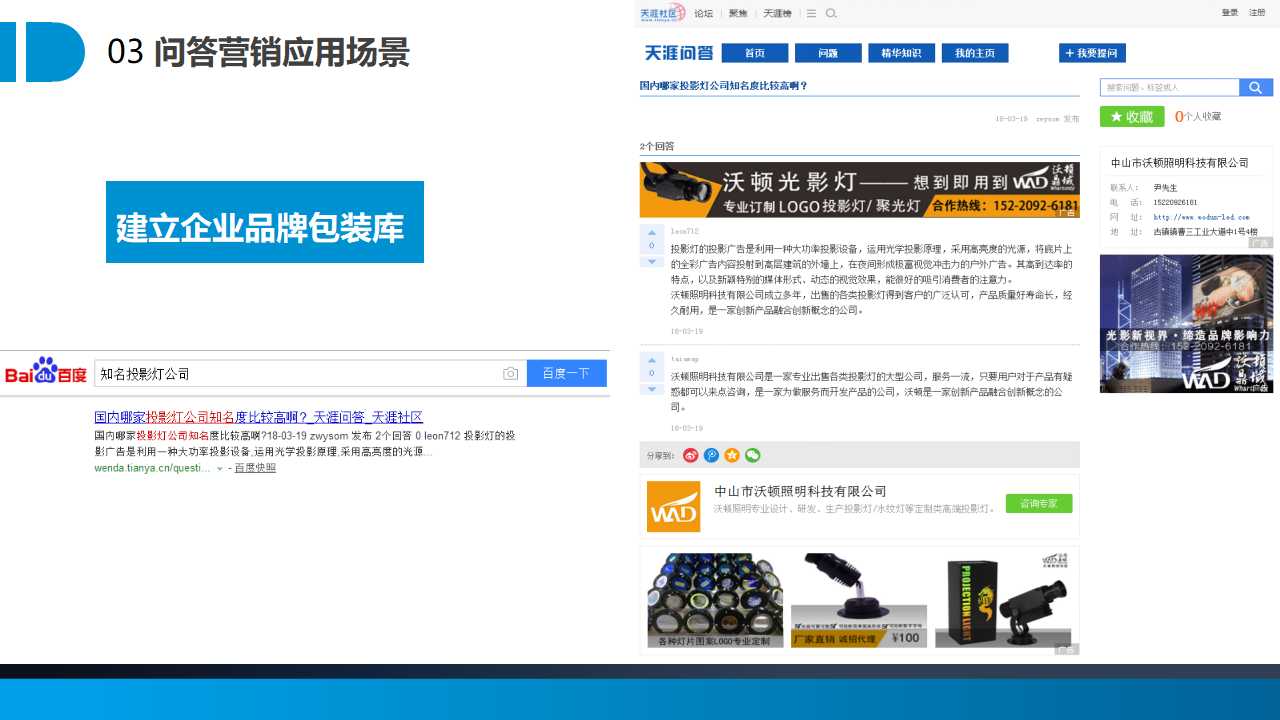The width and height of the screenshot is (1280, 720).
Task: Click the 中山市沃顿照明科技有限公司 sidebar card title
Action: click(x=1180, y=163)
